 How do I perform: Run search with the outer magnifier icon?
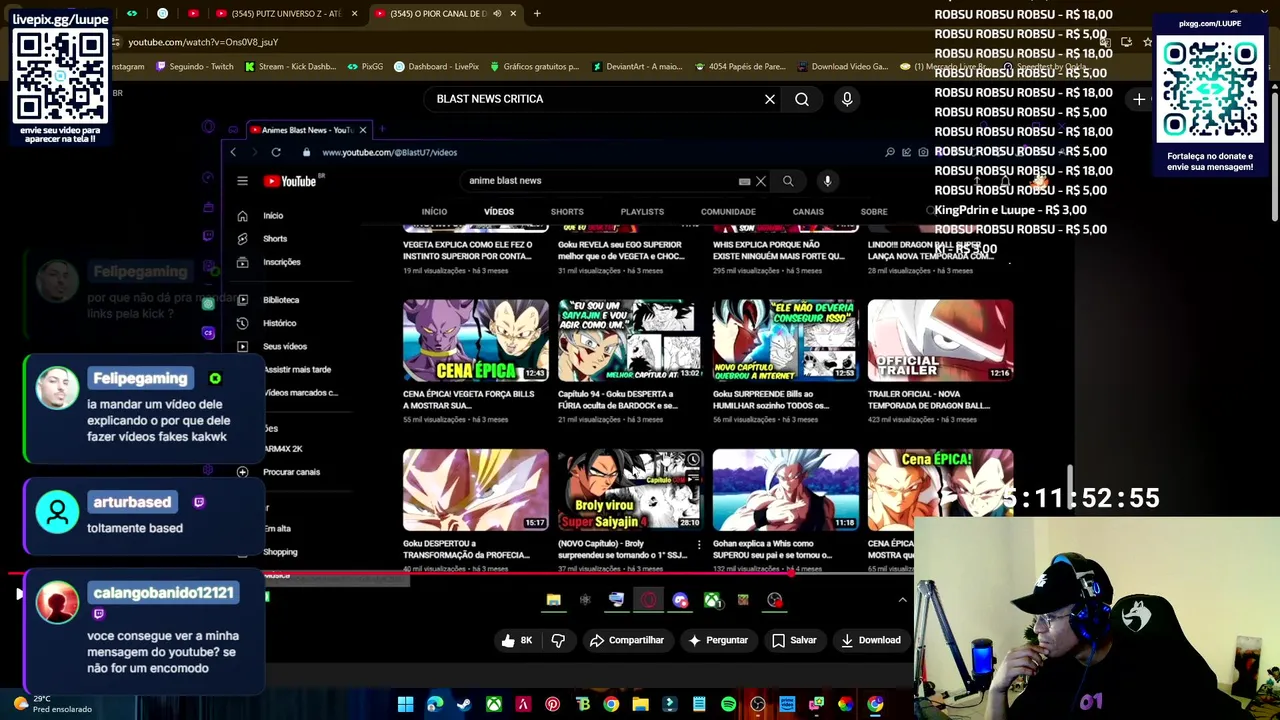tap(802, 99)
